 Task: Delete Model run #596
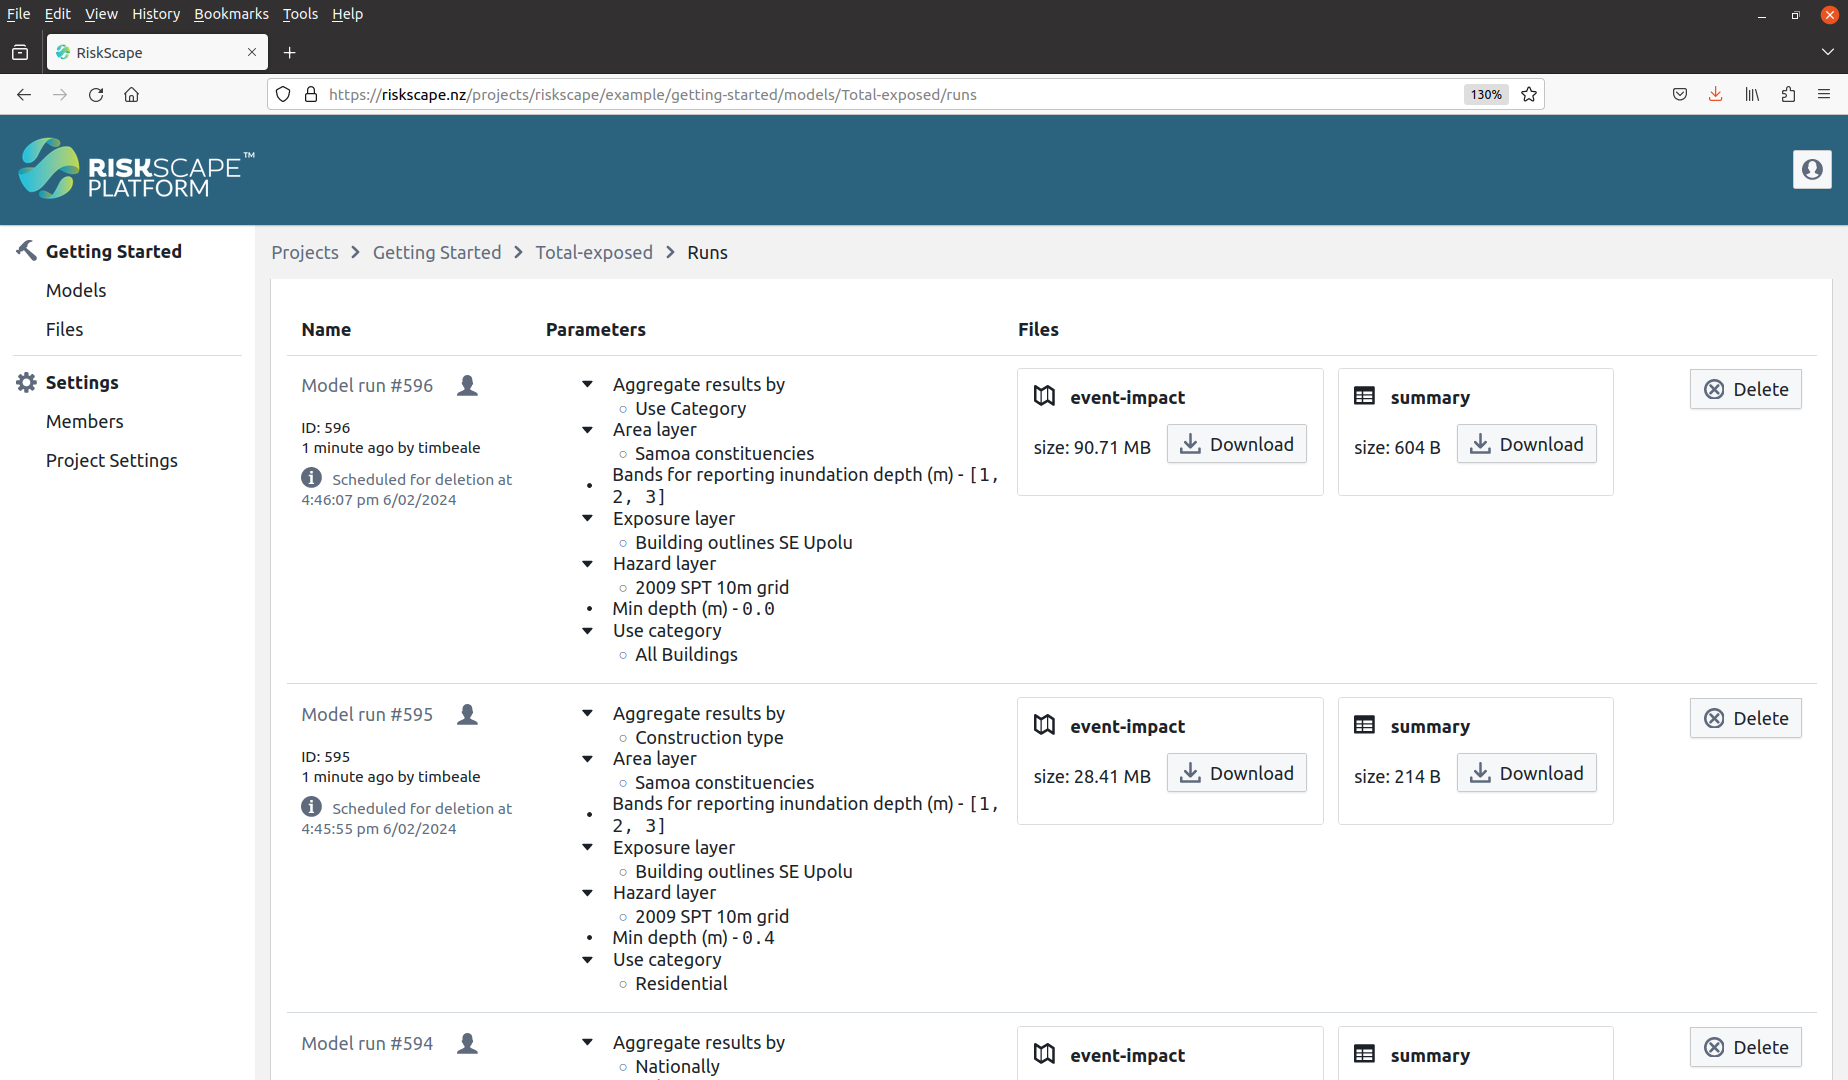click(1746, 389)
